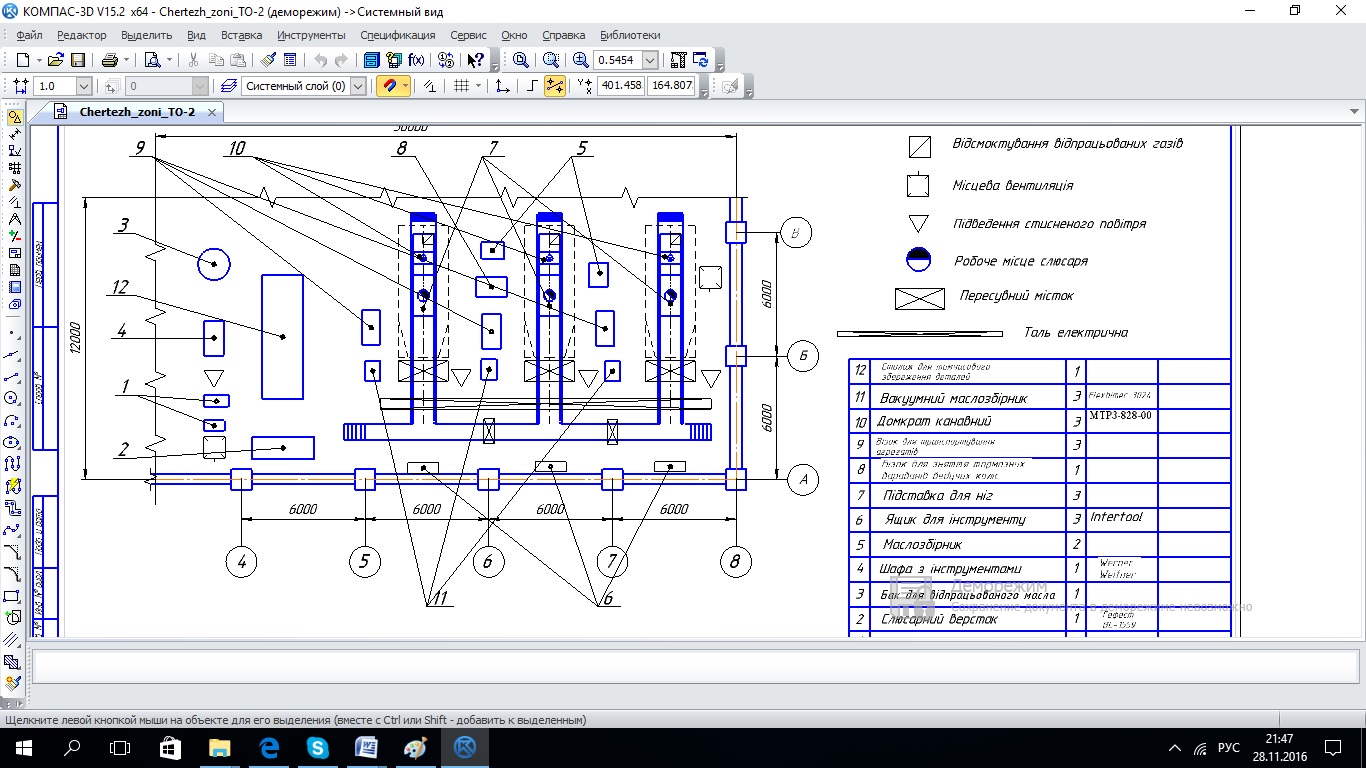The width and height of the screenshot is (1366, 768).
Task: Select the line segment tool in left toolbar
Action: [x=13, y=377]
